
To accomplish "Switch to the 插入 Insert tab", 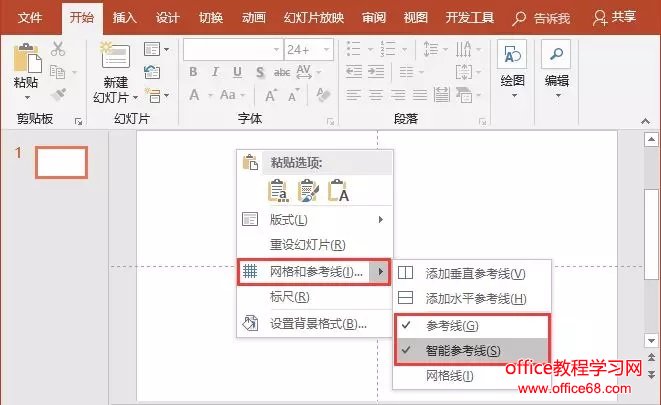I will click(124, 18).
